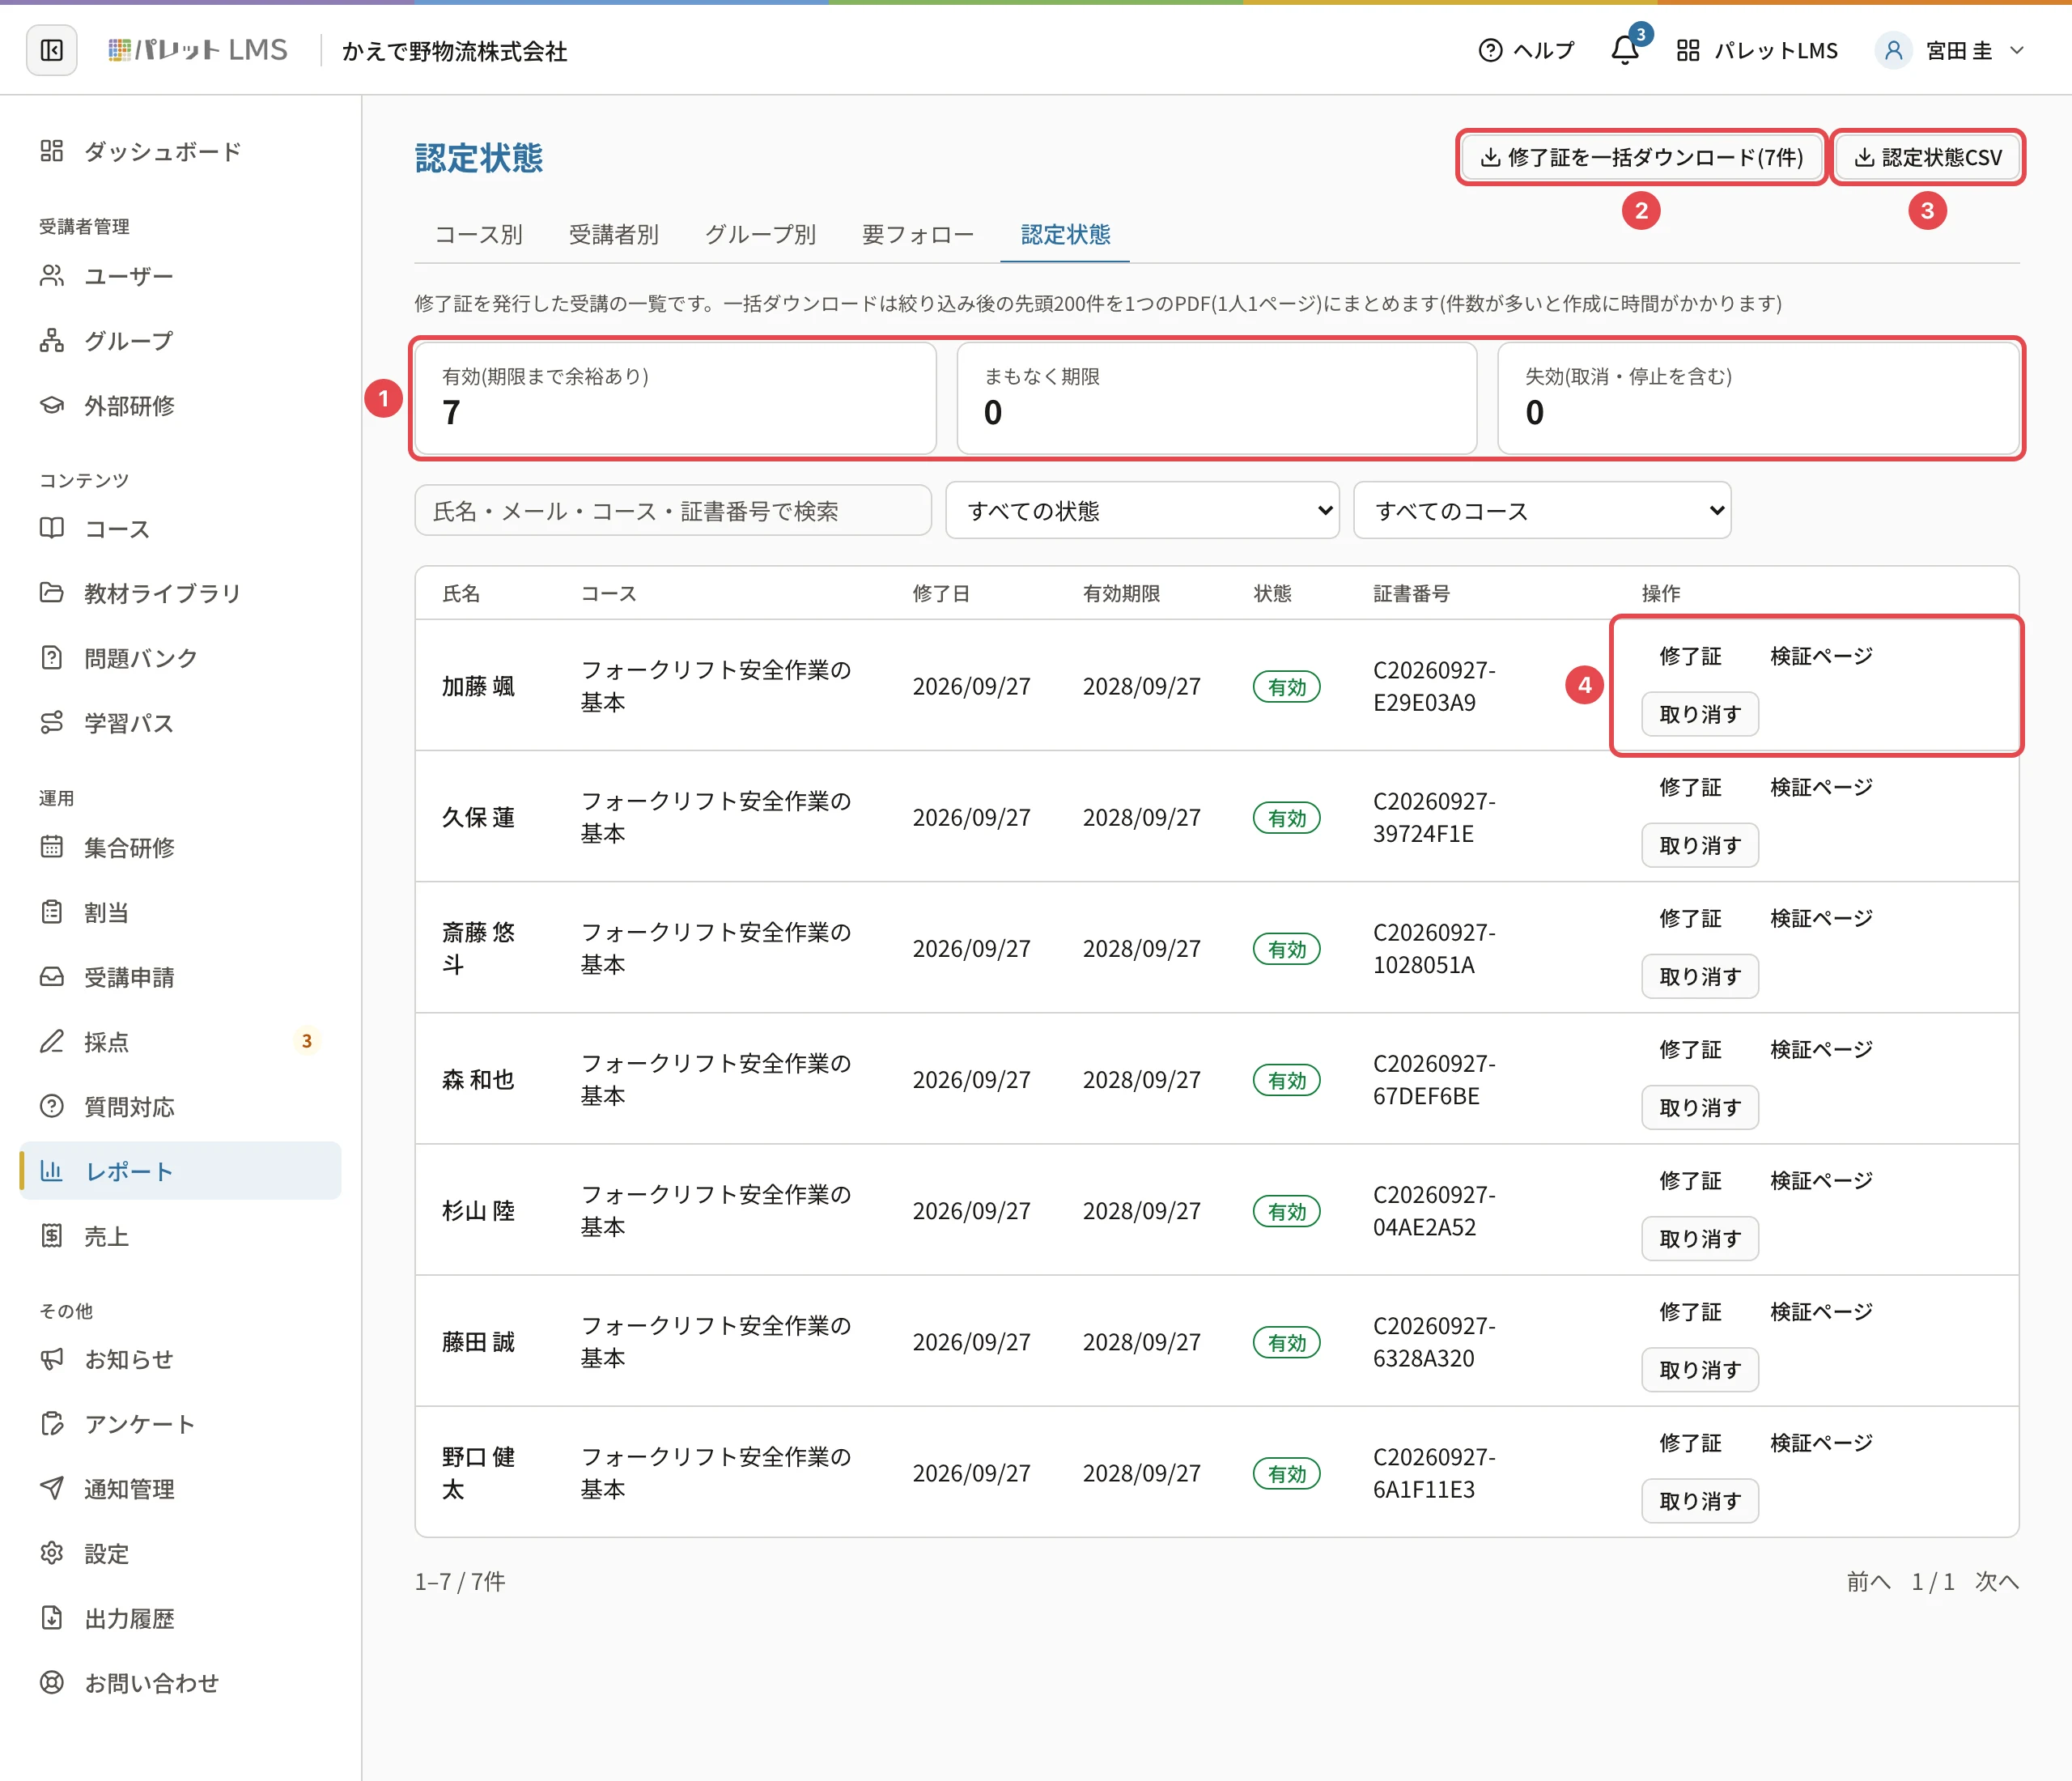Open コース in the sidebar
This screenshot has width=2072, height=1781.
coord(180,529)
